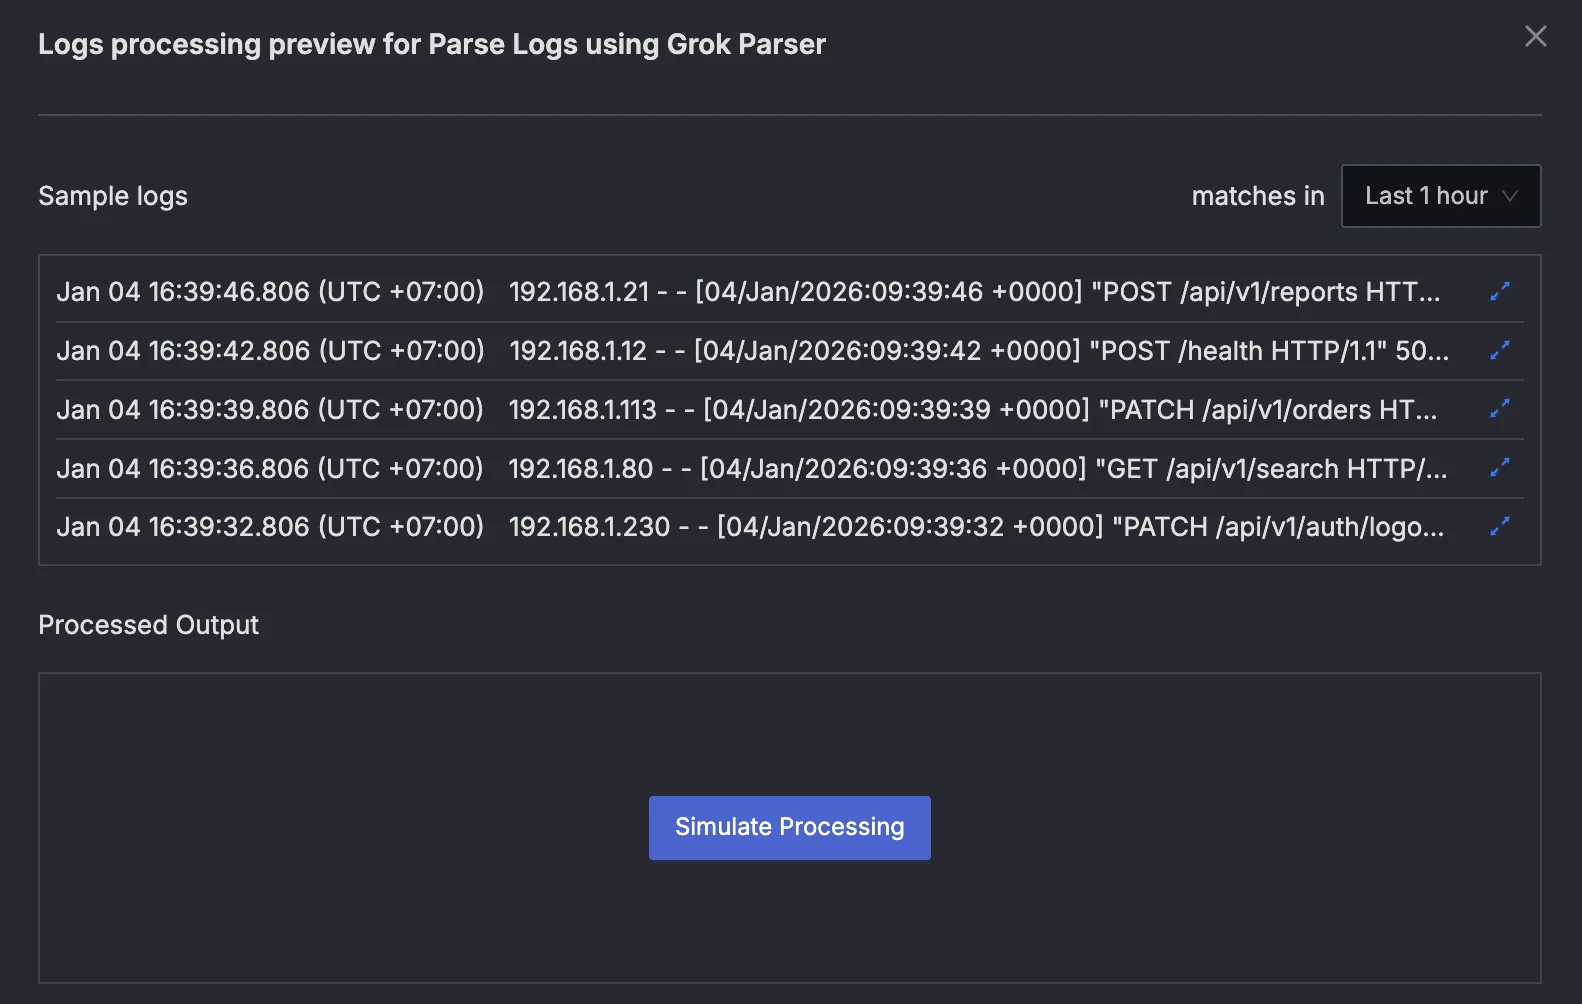Click the PATCH /api/v1/auth log message
Screen dimensions: 1582x1004
976,527
